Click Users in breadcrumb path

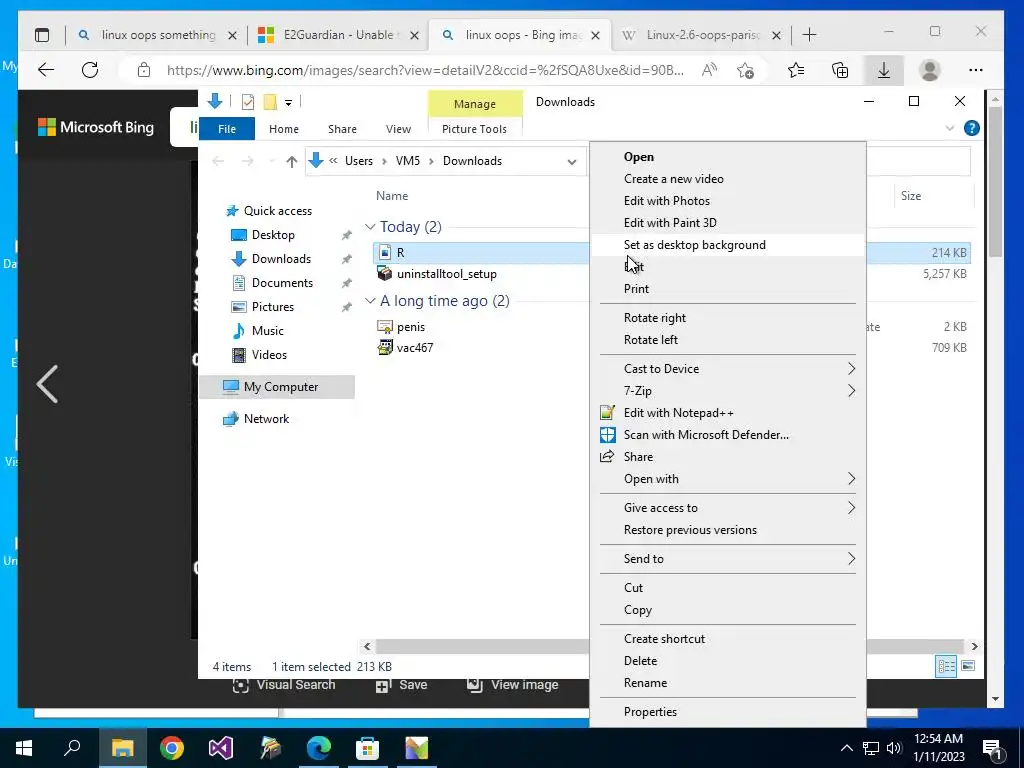359,161
